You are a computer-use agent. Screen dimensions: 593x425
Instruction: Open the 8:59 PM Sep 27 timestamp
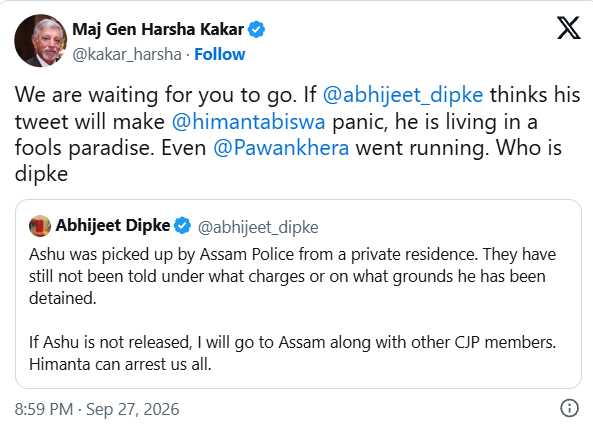click(97, 409)
